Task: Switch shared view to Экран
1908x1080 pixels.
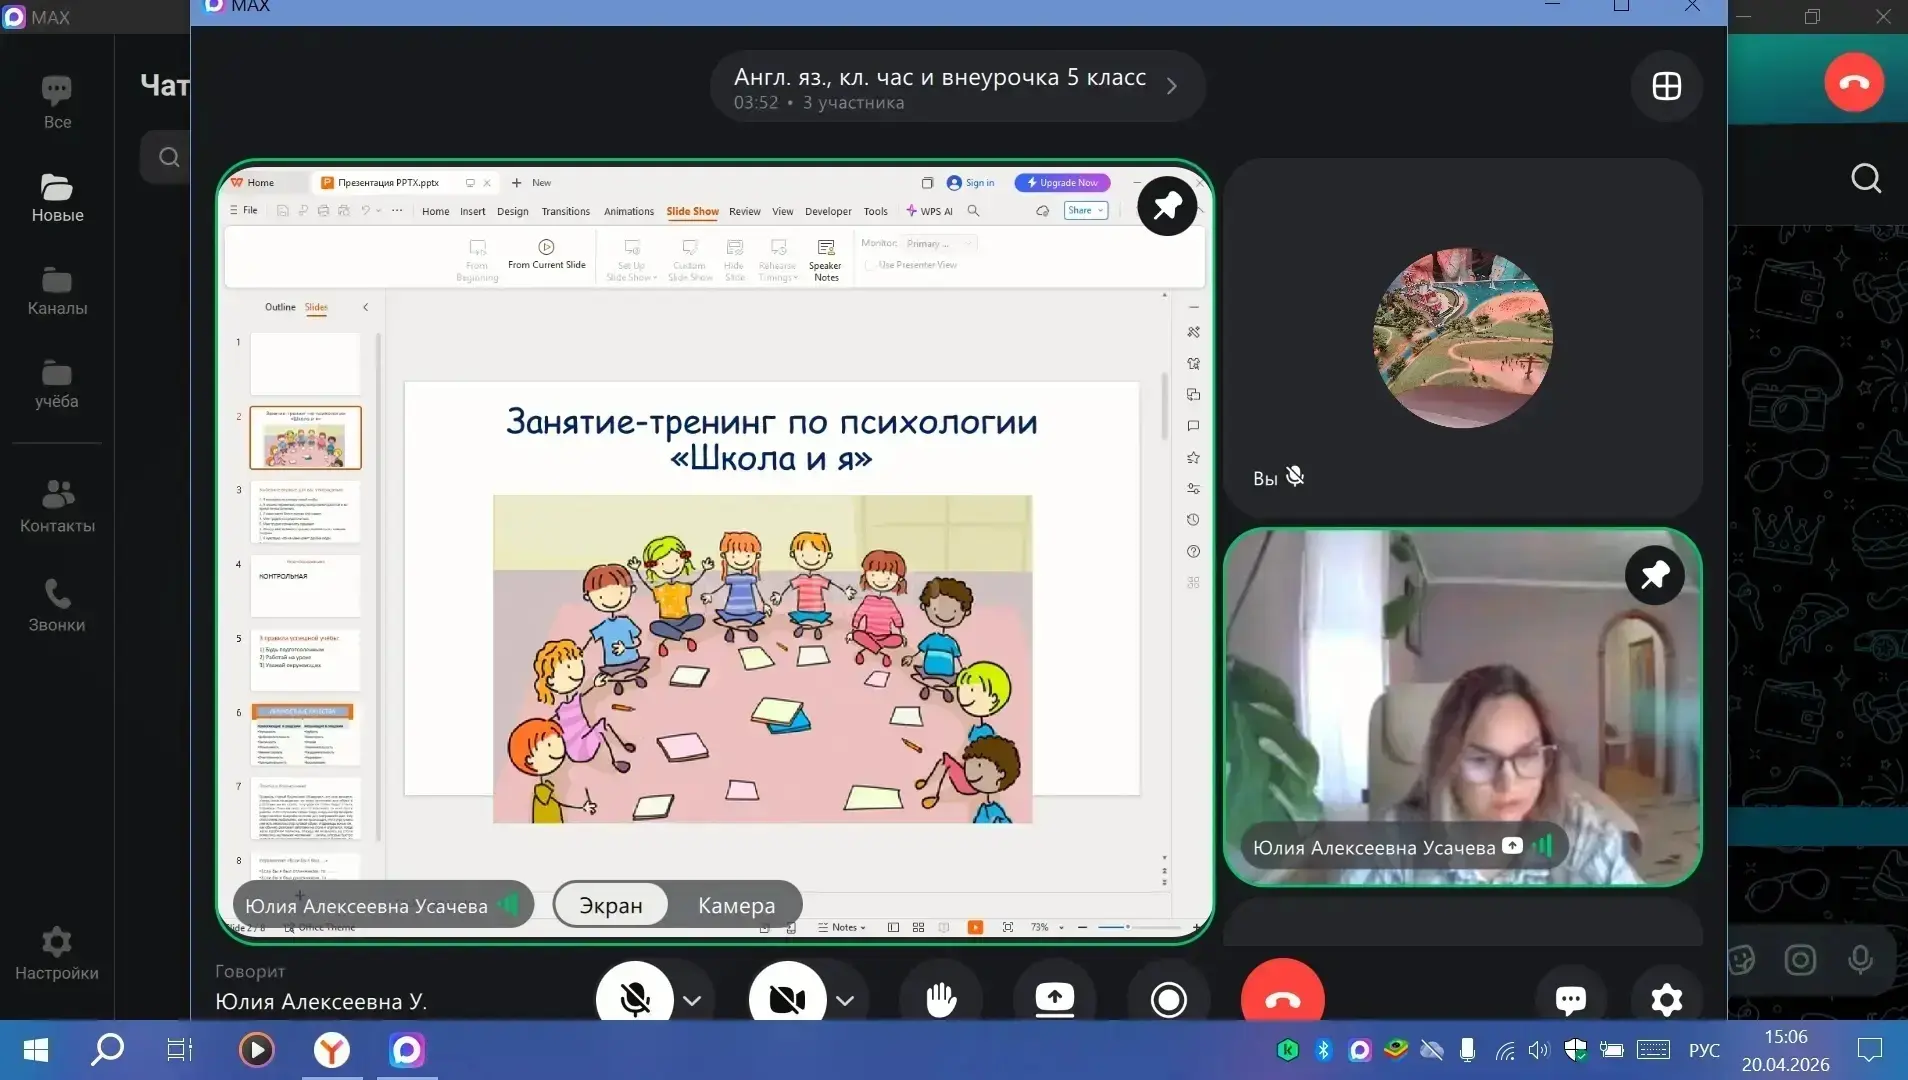Action: point(611,905)
